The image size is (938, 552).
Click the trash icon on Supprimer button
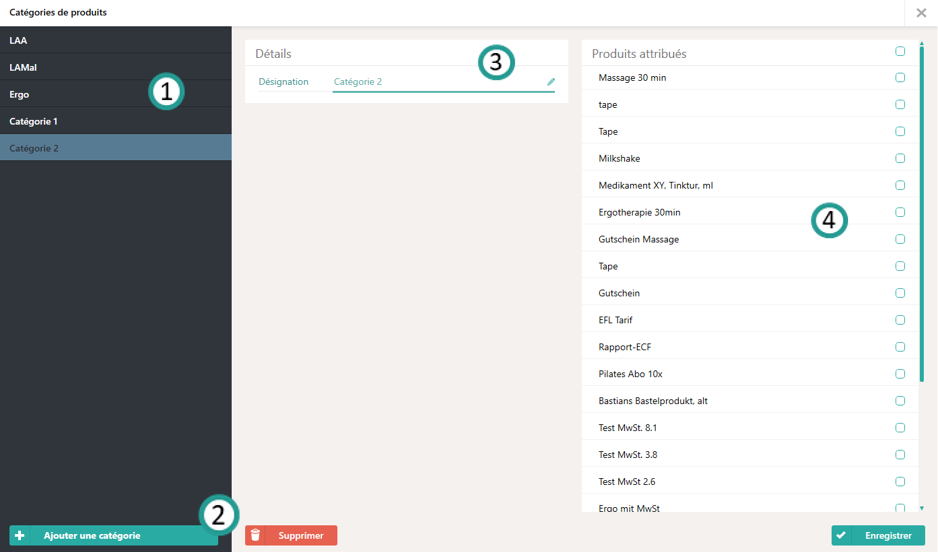255,536
